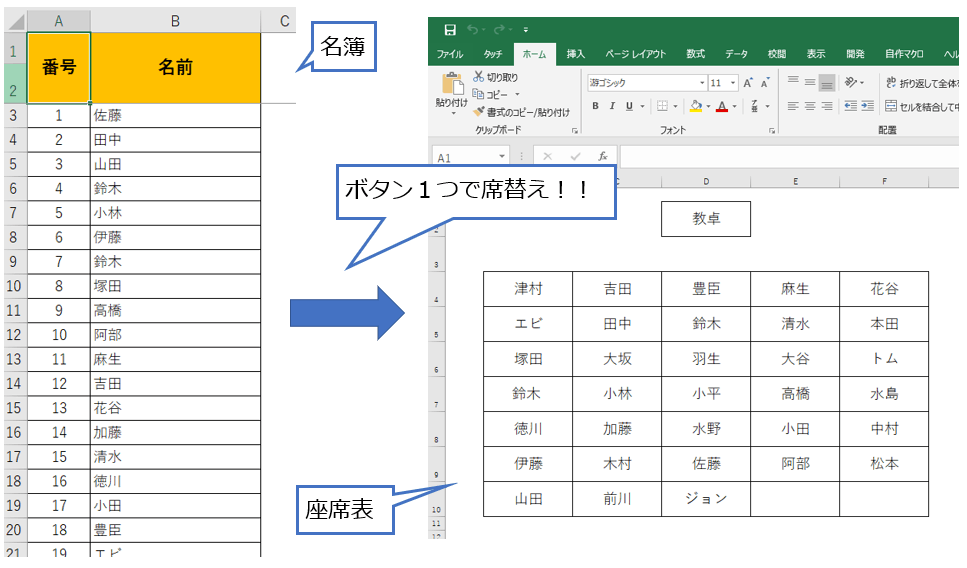Image resolution: width=967 pixels, height=568 pixels.
Task: Click the formula bar confirm check icon
Action: [x=575, y=156]
